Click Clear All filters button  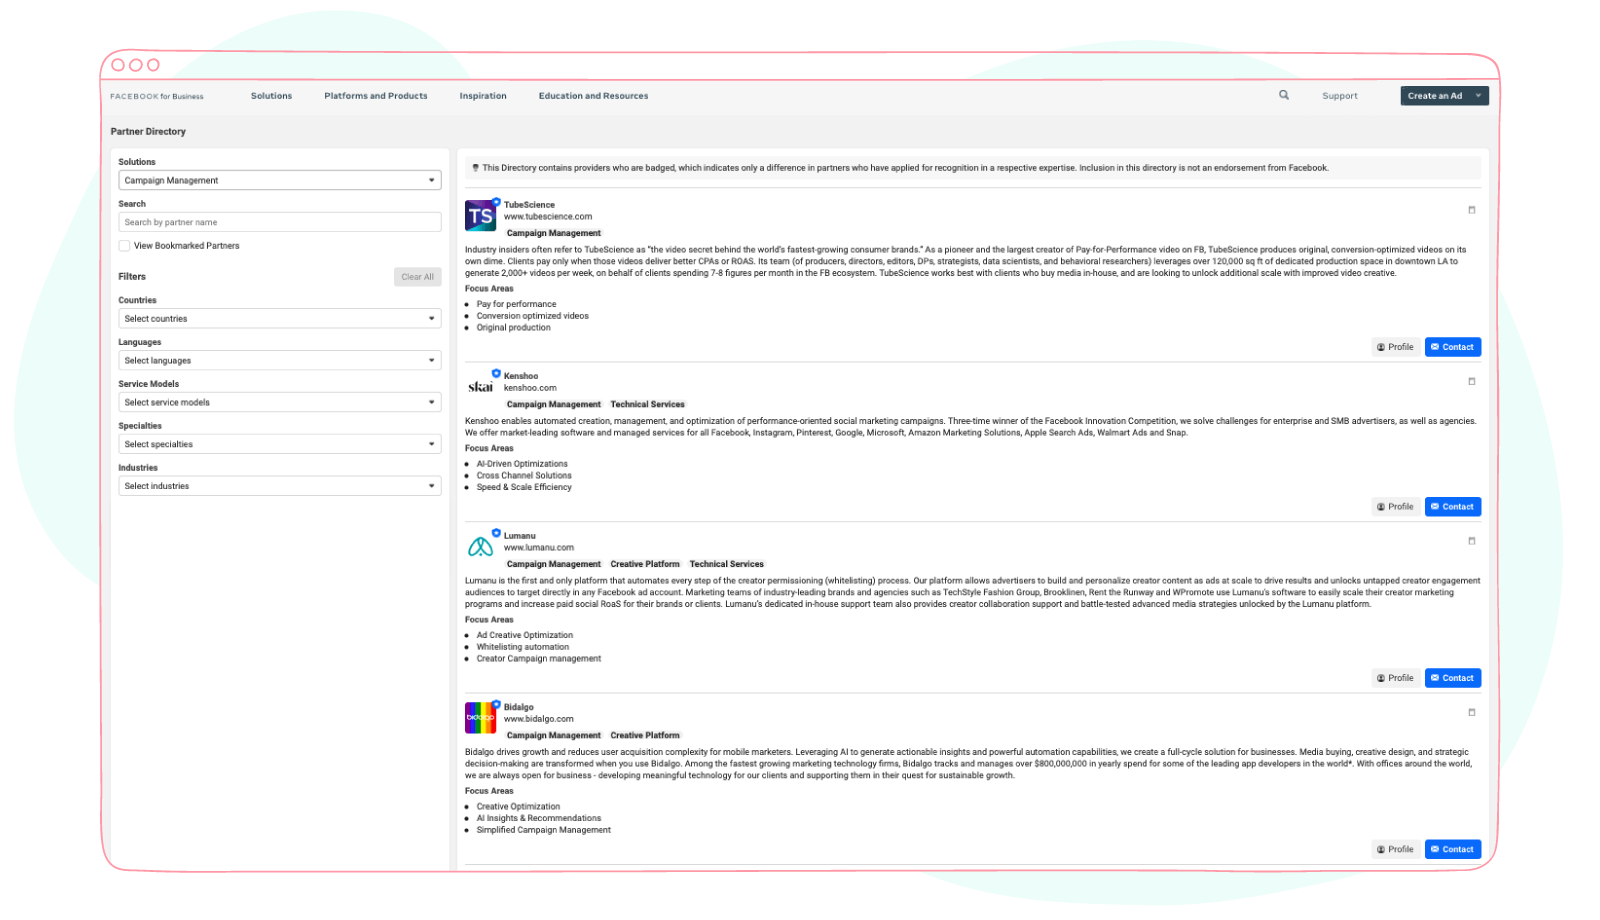point(417,277)
